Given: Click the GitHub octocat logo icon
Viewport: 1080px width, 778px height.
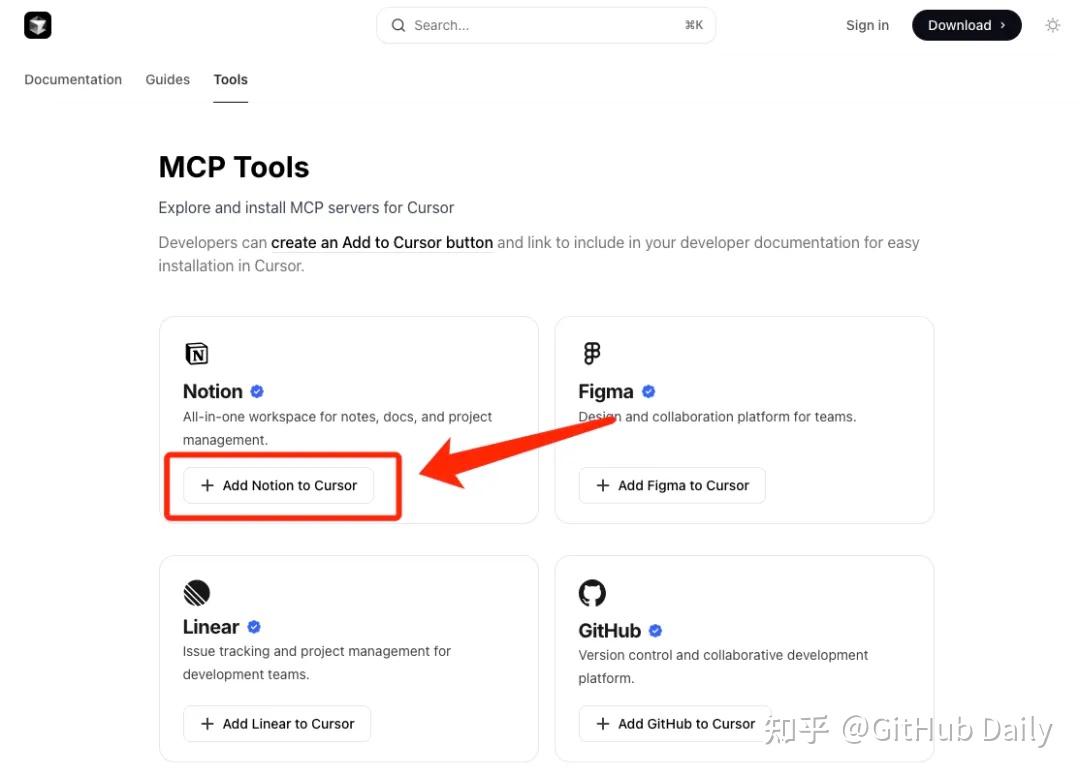Looking at the screenshot, I should [592, 593].
